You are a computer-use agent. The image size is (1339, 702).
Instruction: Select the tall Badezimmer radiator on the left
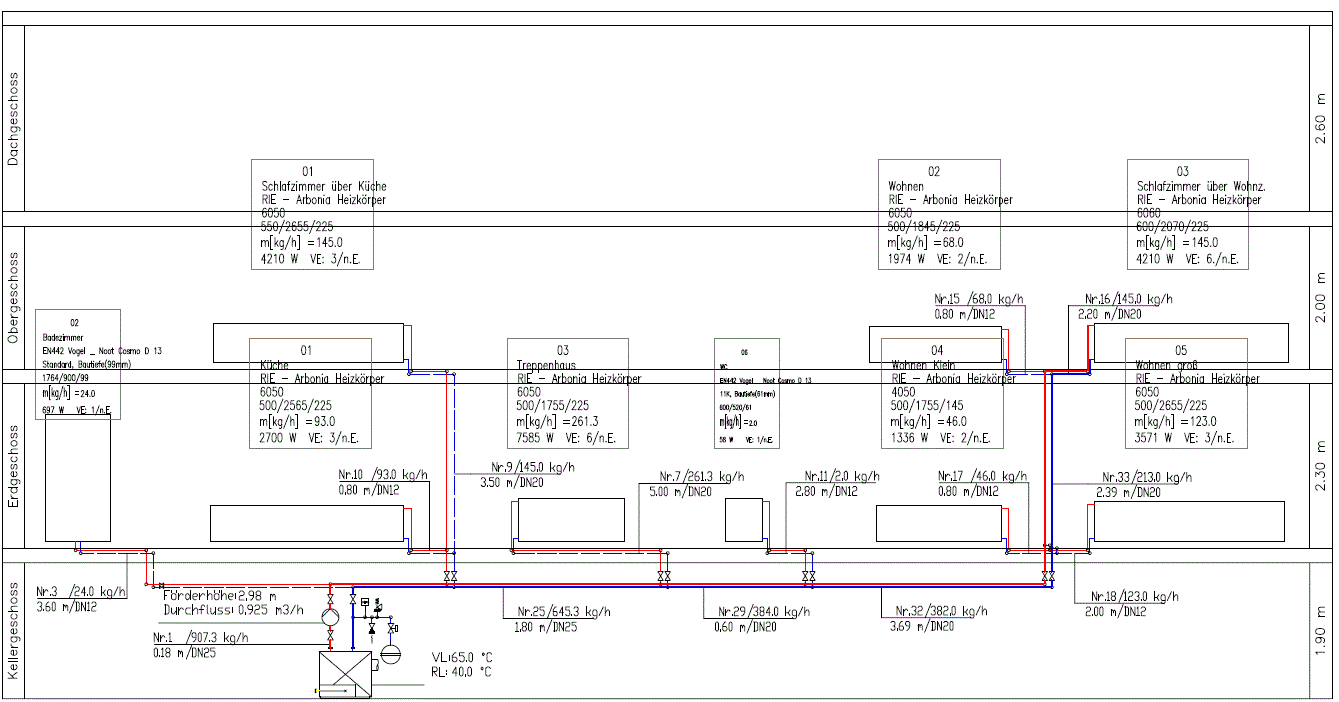[x=77, y=479]
